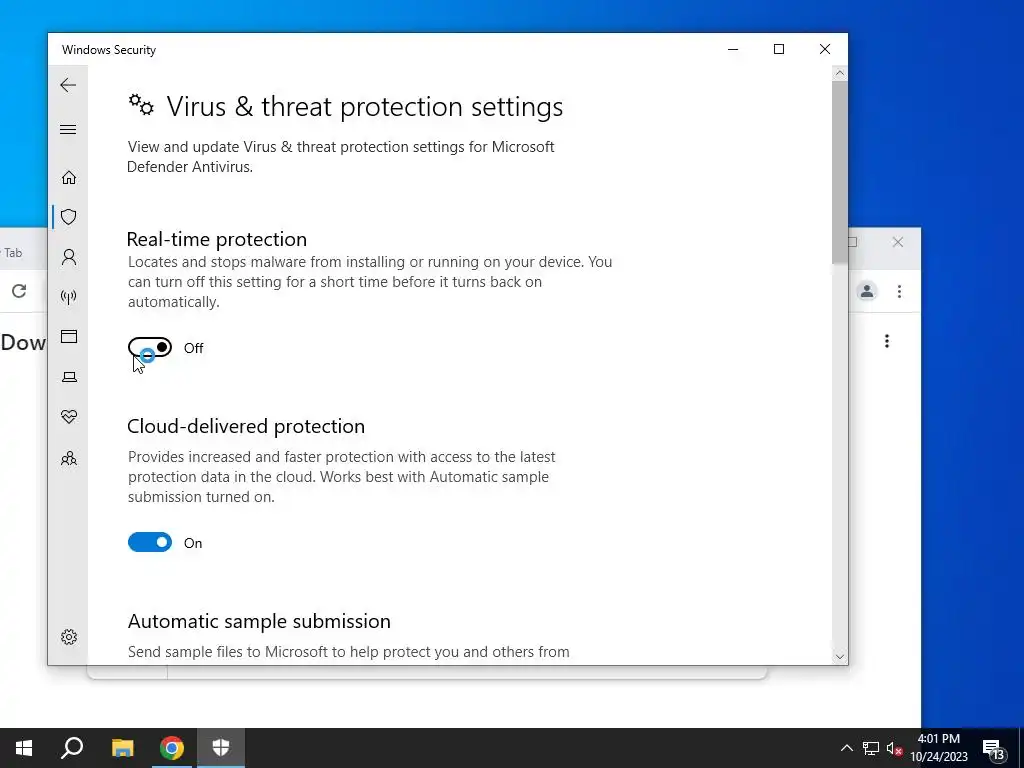The height and width of the screenshot is (768, 1024).
Task: Open notification center with 13 alerts
Action: click(994, 750)
